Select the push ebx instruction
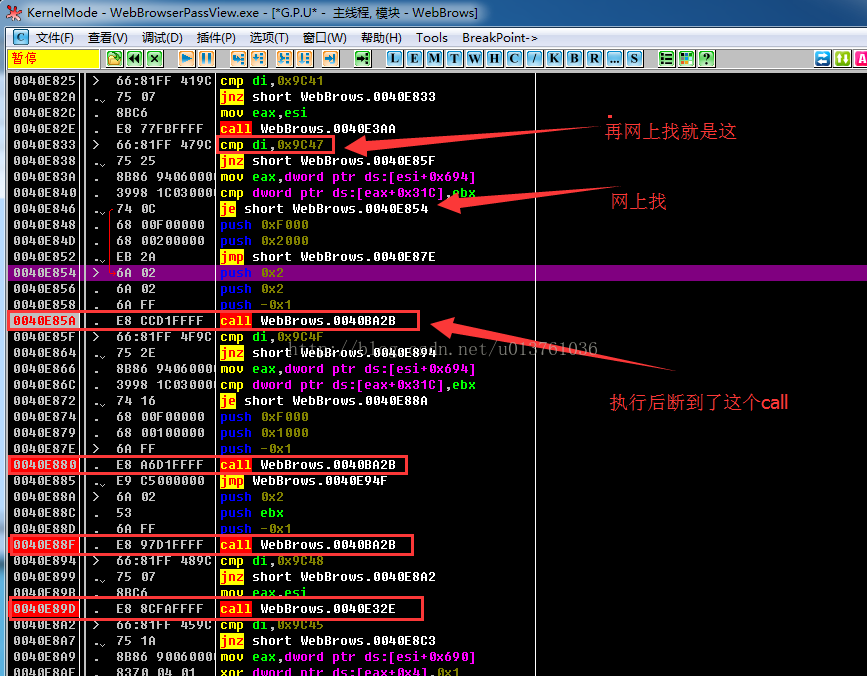Image resolution: width=867 pixels, height=676 pixels. pos(252,513)
